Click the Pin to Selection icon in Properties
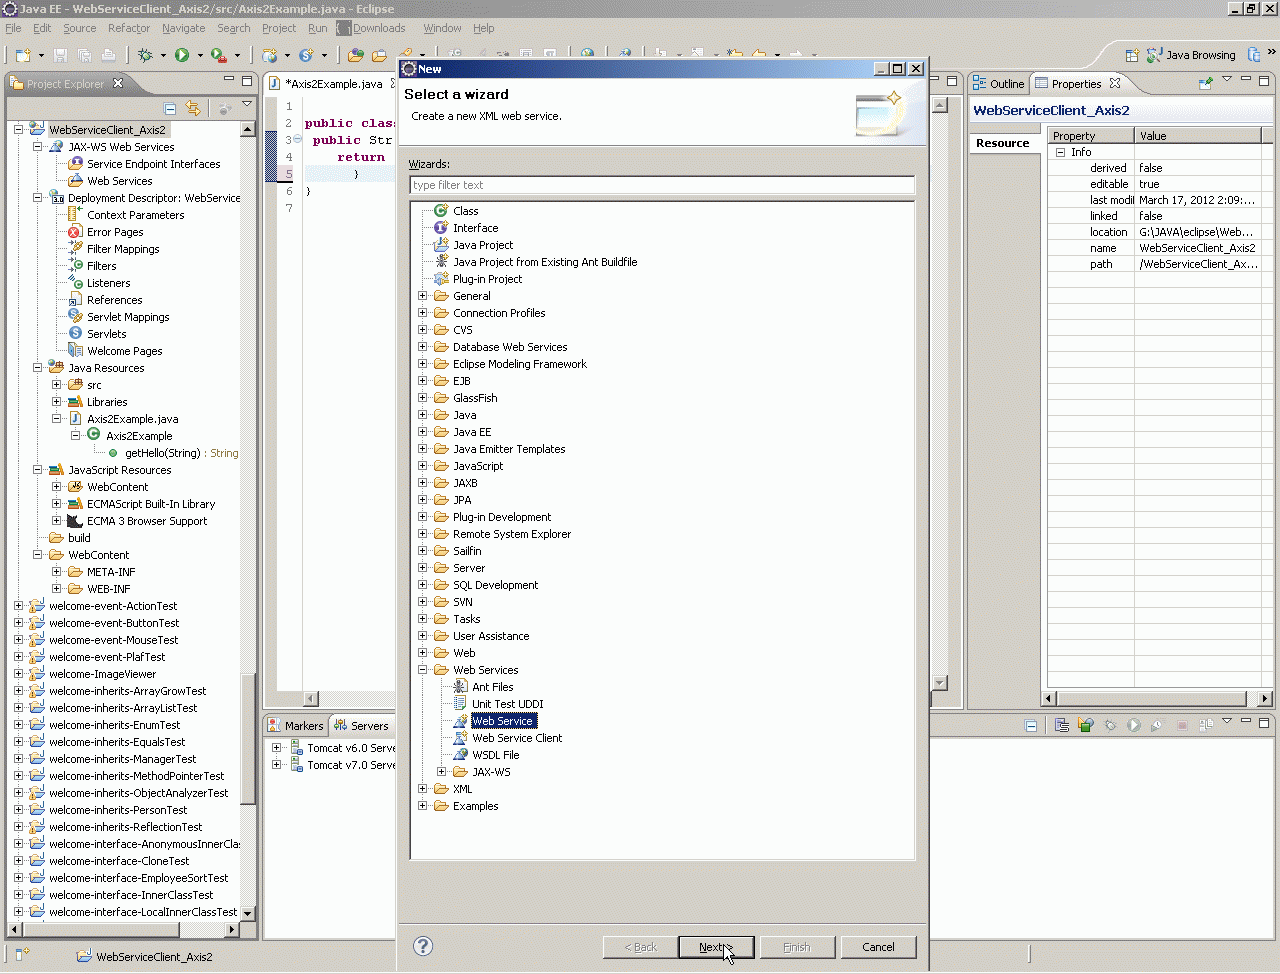The image size is (1280, 974). 1205,83
